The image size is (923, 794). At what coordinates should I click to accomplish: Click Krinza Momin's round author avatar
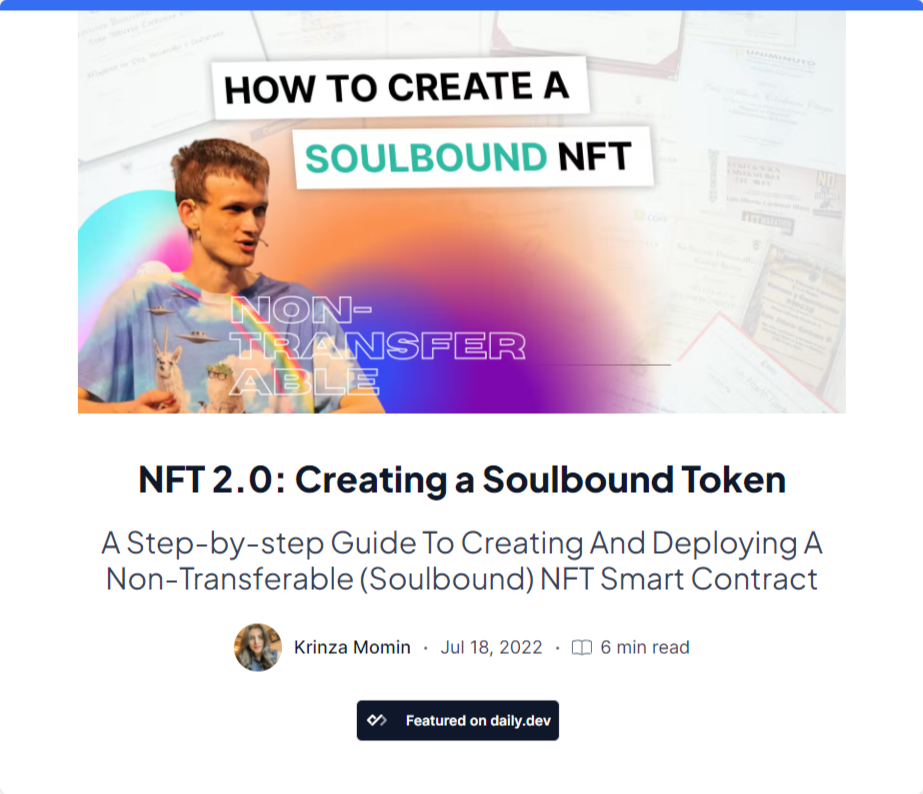pos(258,647)
